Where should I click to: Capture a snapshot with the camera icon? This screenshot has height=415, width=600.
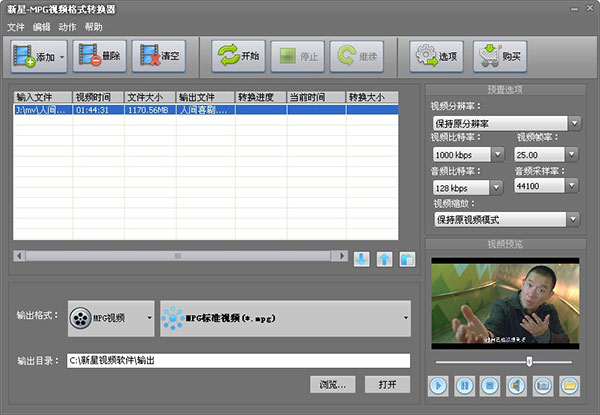pyautogui.click(x=542, y=384)
